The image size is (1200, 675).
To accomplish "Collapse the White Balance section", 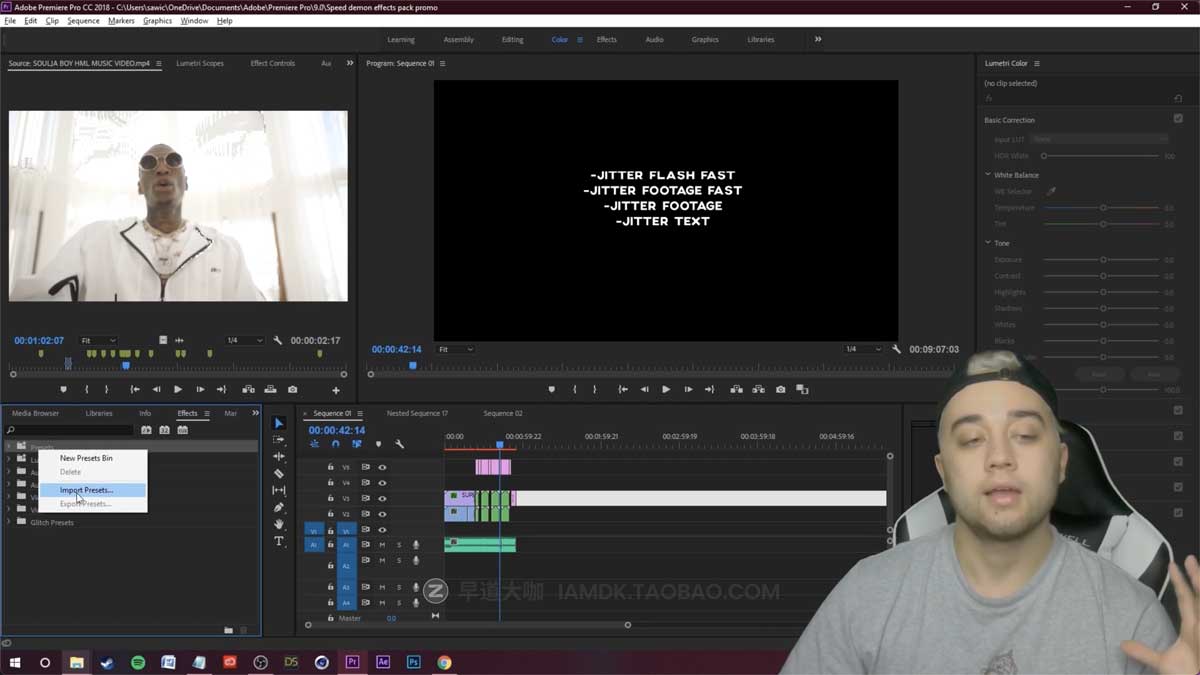I will [x=987, y=175].
